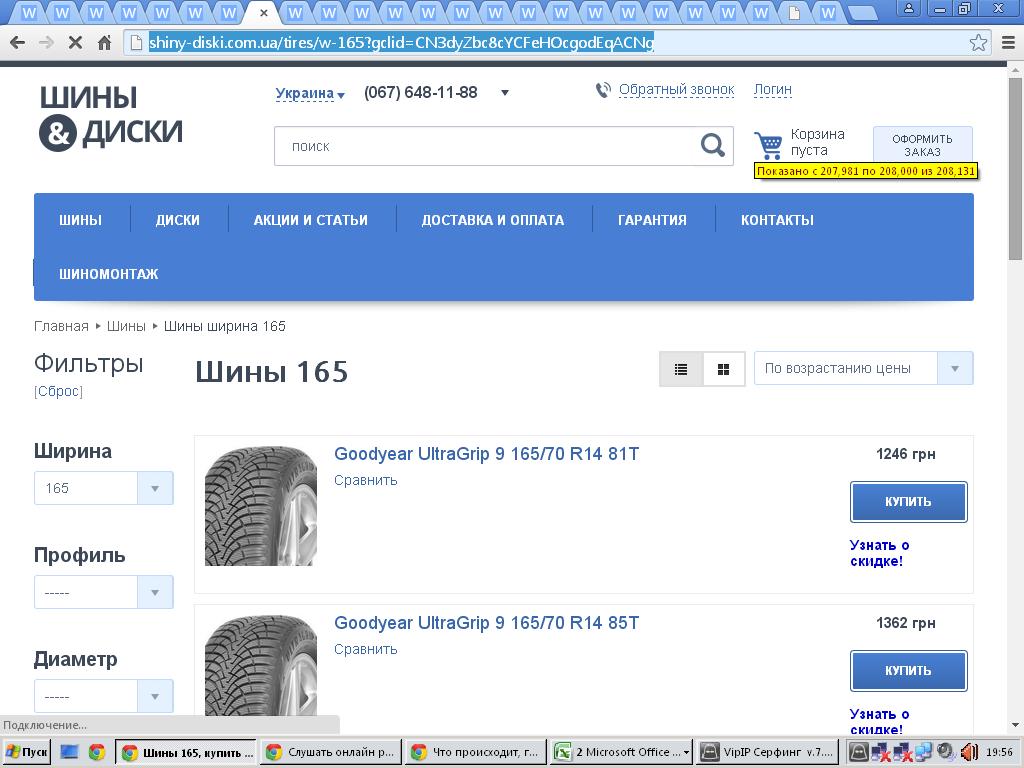Expand the phone numbers dropdown arrow
1024x768 pixels.
tap(505, 93)
